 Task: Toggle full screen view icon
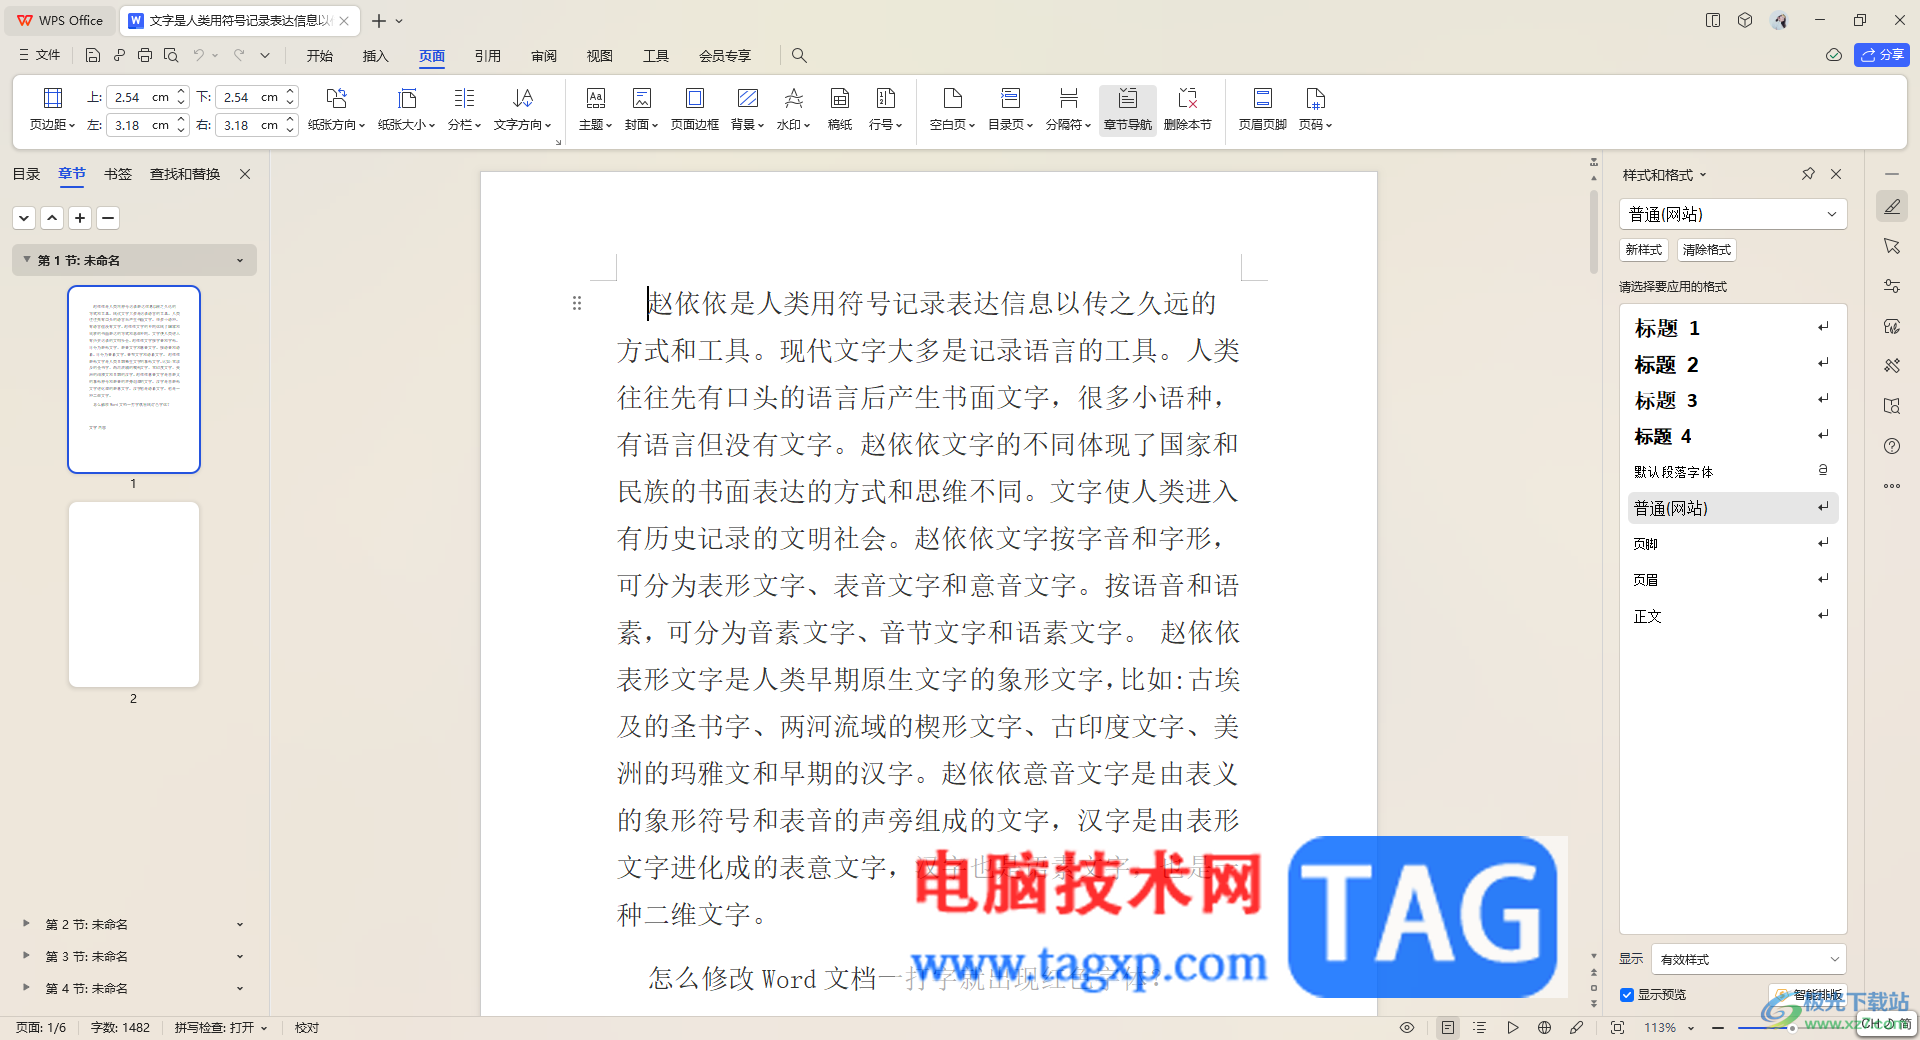tap(1617, 1028)
